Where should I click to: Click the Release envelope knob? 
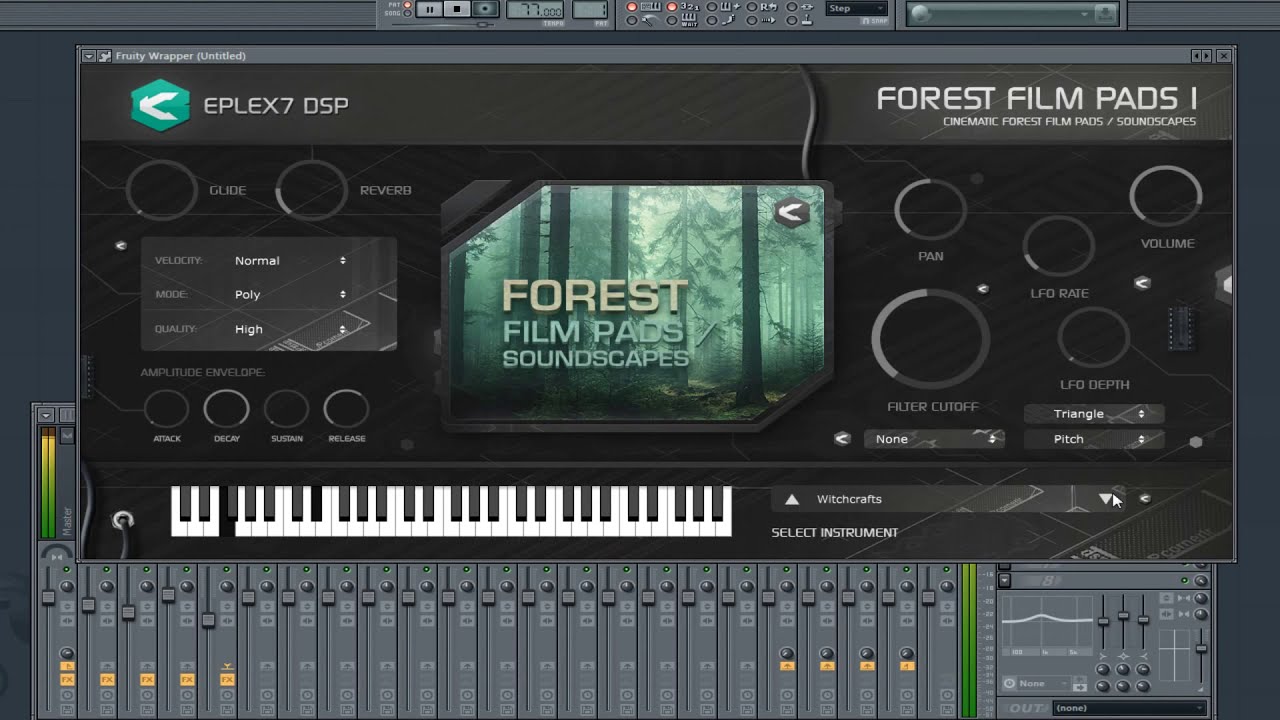tap(346, 409)
